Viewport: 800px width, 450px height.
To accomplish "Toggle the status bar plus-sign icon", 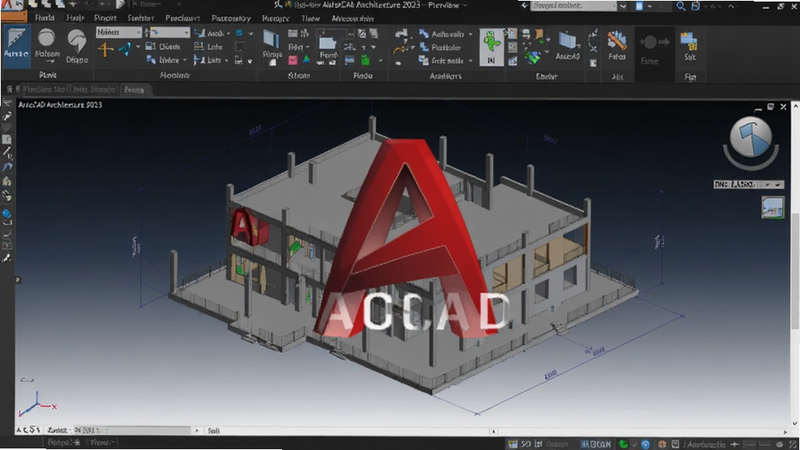I will (x=734, y=444).
